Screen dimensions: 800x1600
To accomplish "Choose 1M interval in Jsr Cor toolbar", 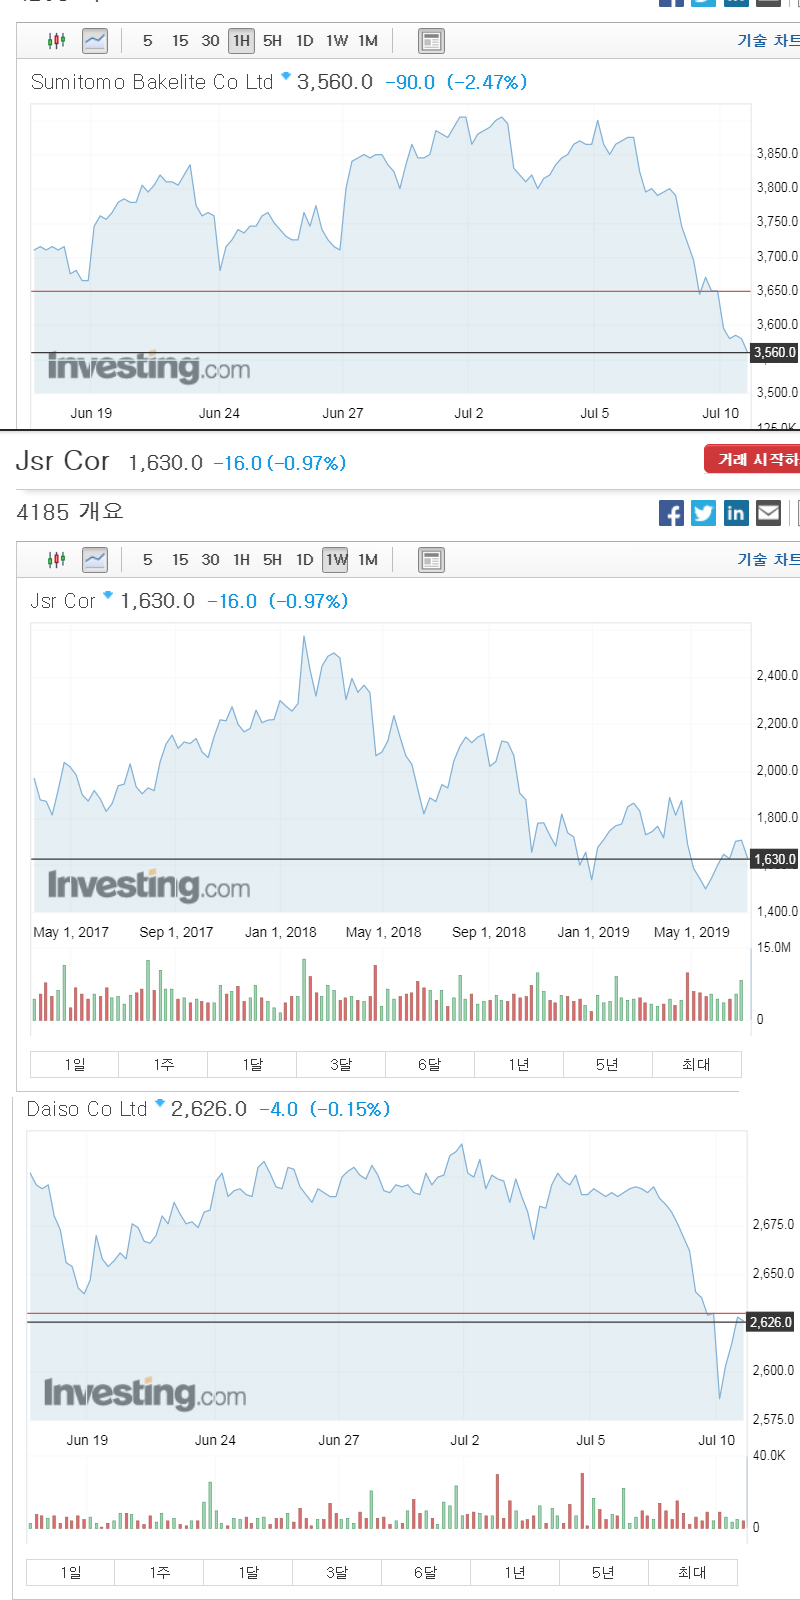I will point(368,560).
